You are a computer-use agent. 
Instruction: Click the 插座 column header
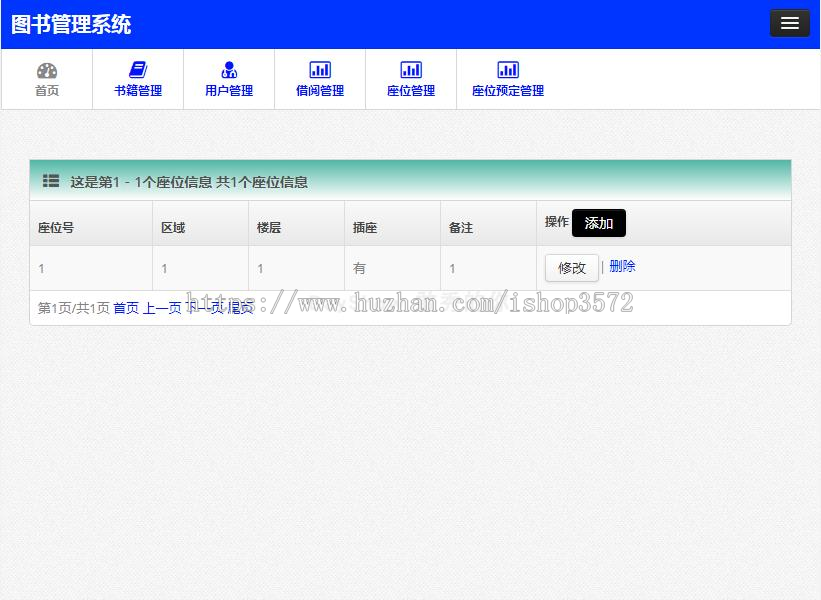tap(365, 228)
